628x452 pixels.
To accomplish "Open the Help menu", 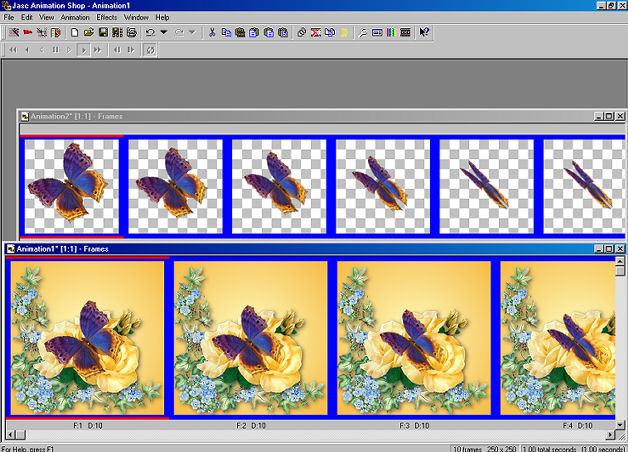I will (x=162, y=17).
